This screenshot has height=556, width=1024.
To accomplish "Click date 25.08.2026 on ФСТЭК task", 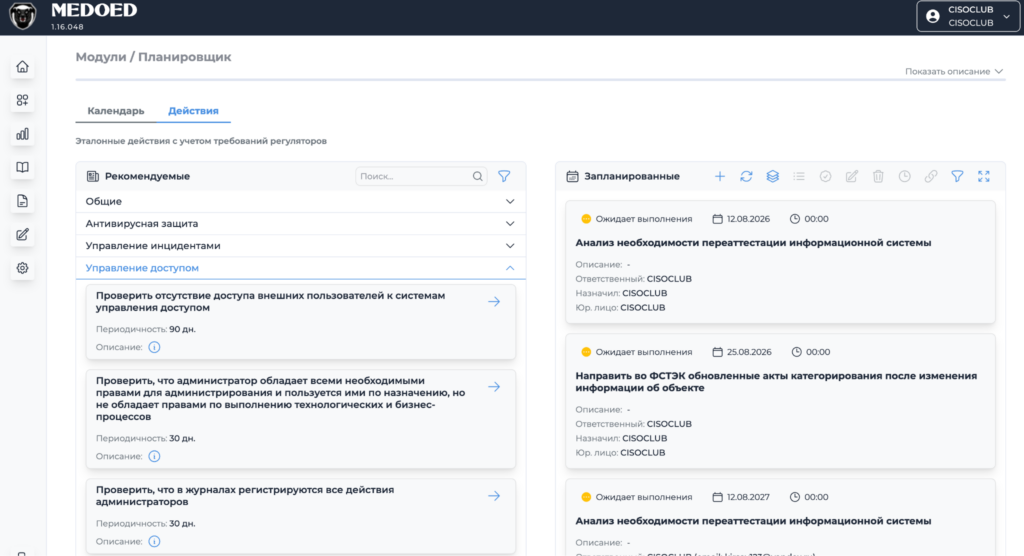I will pyautogui.click(x=749, y=352).
